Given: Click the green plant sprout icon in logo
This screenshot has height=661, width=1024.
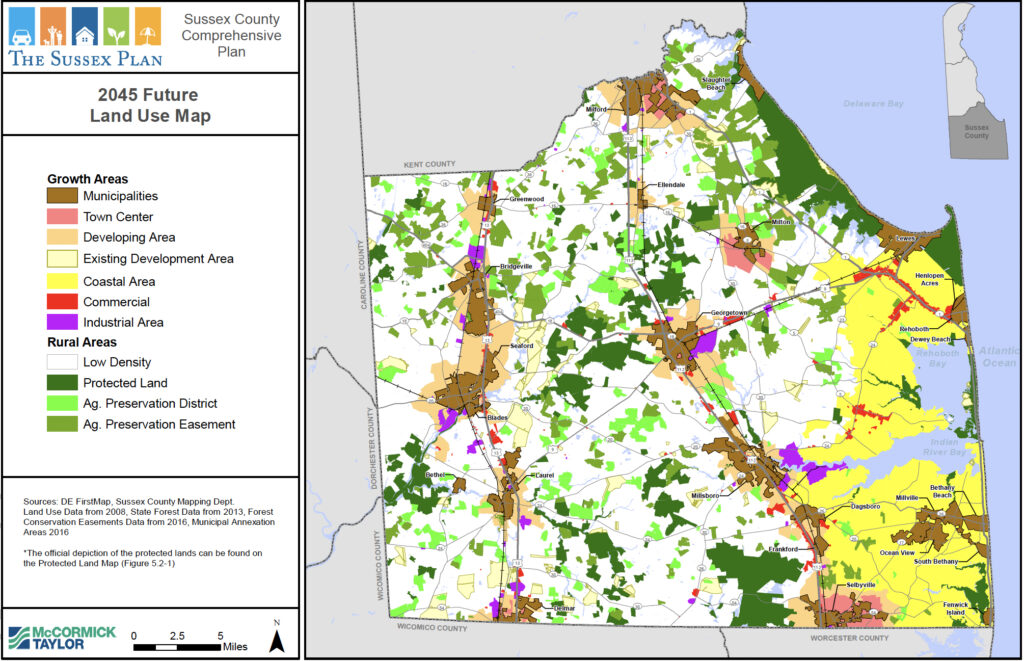Looking at the screenshot, I should [x=116, y=26].
